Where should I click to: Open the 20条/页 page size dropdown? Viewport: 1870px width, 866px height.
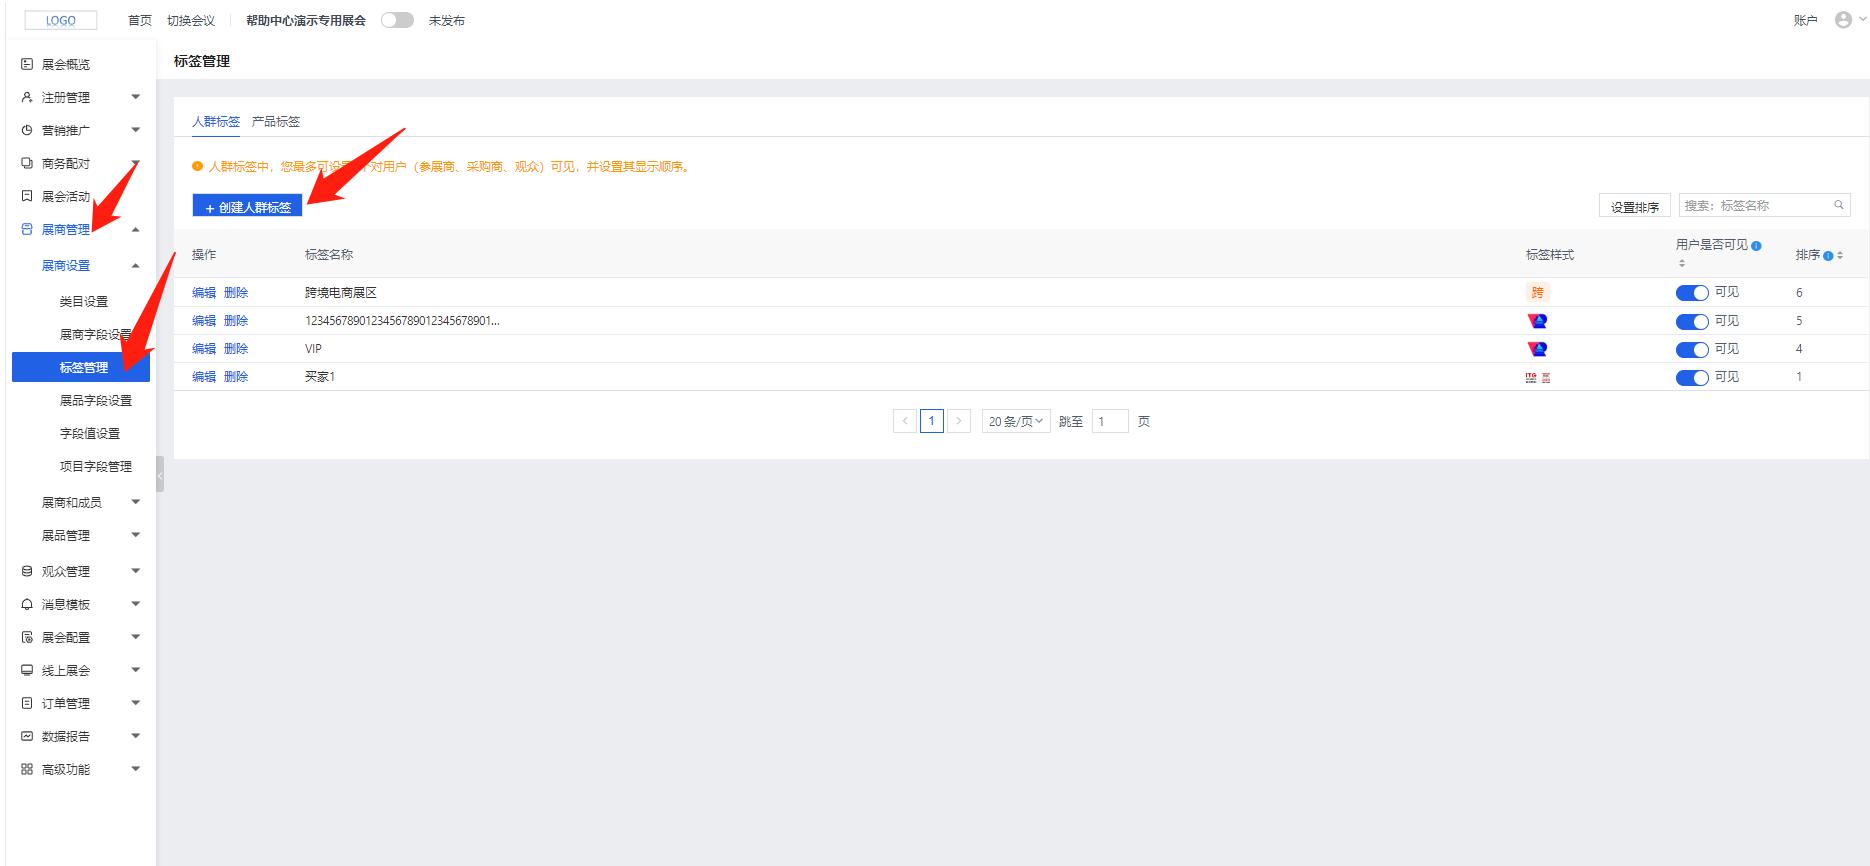1016,421
